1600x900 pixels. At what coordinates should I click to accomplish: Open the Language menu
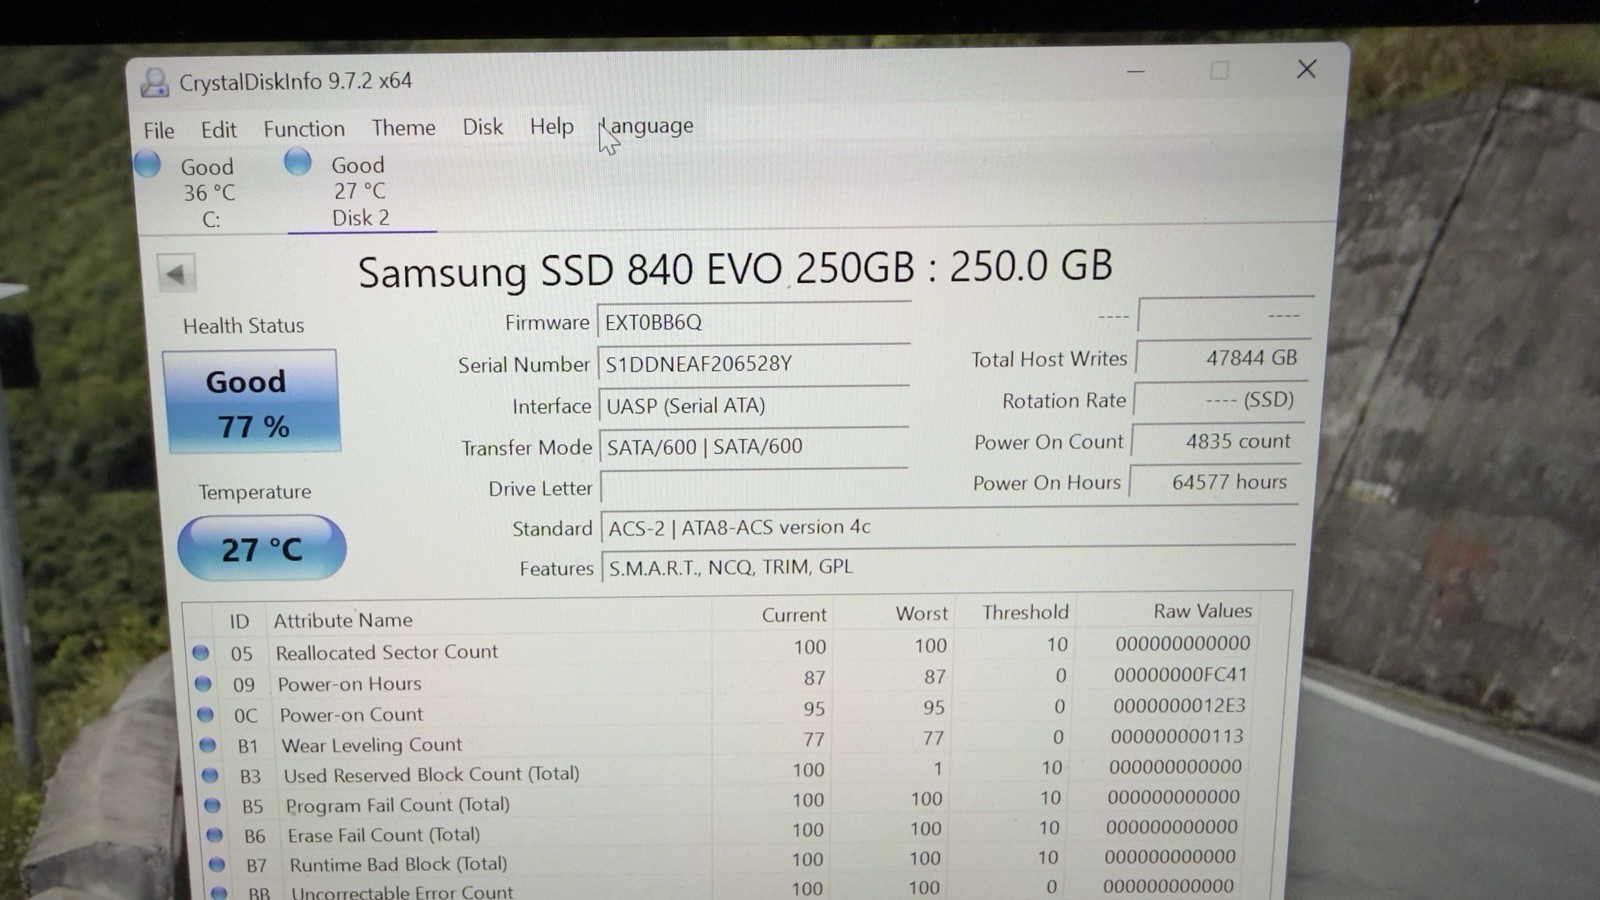[x=646, y=126]
